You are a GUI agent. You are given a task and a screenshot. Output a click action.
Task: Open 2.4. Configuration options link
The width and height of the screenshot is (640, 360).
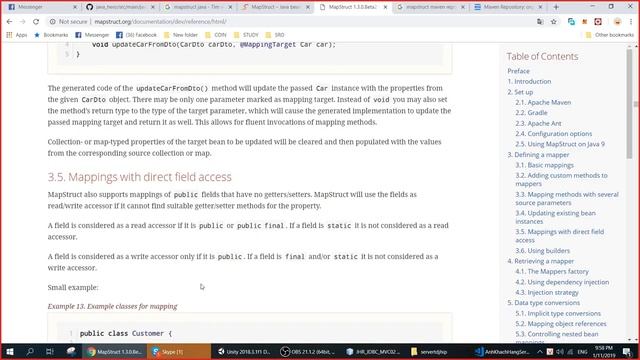553,133
